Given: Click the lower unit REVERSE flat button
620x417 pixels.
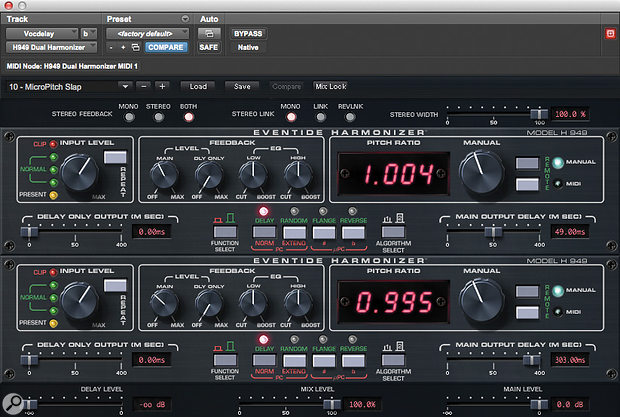Looking at the screenshot, I should pos(353,360).
